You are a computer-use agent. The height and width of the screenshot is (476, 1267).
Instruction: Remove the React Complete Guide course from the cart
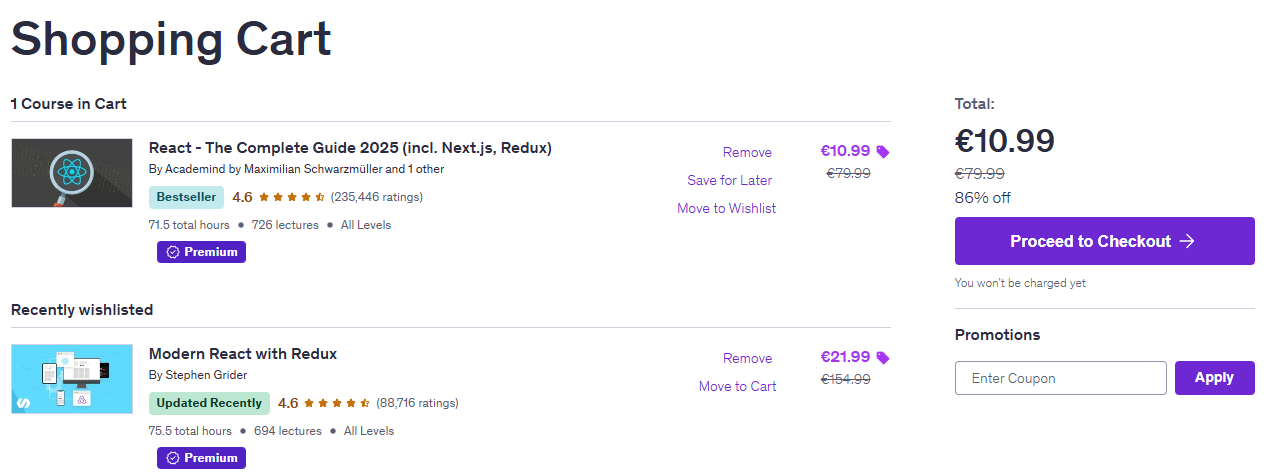point(747,153)
